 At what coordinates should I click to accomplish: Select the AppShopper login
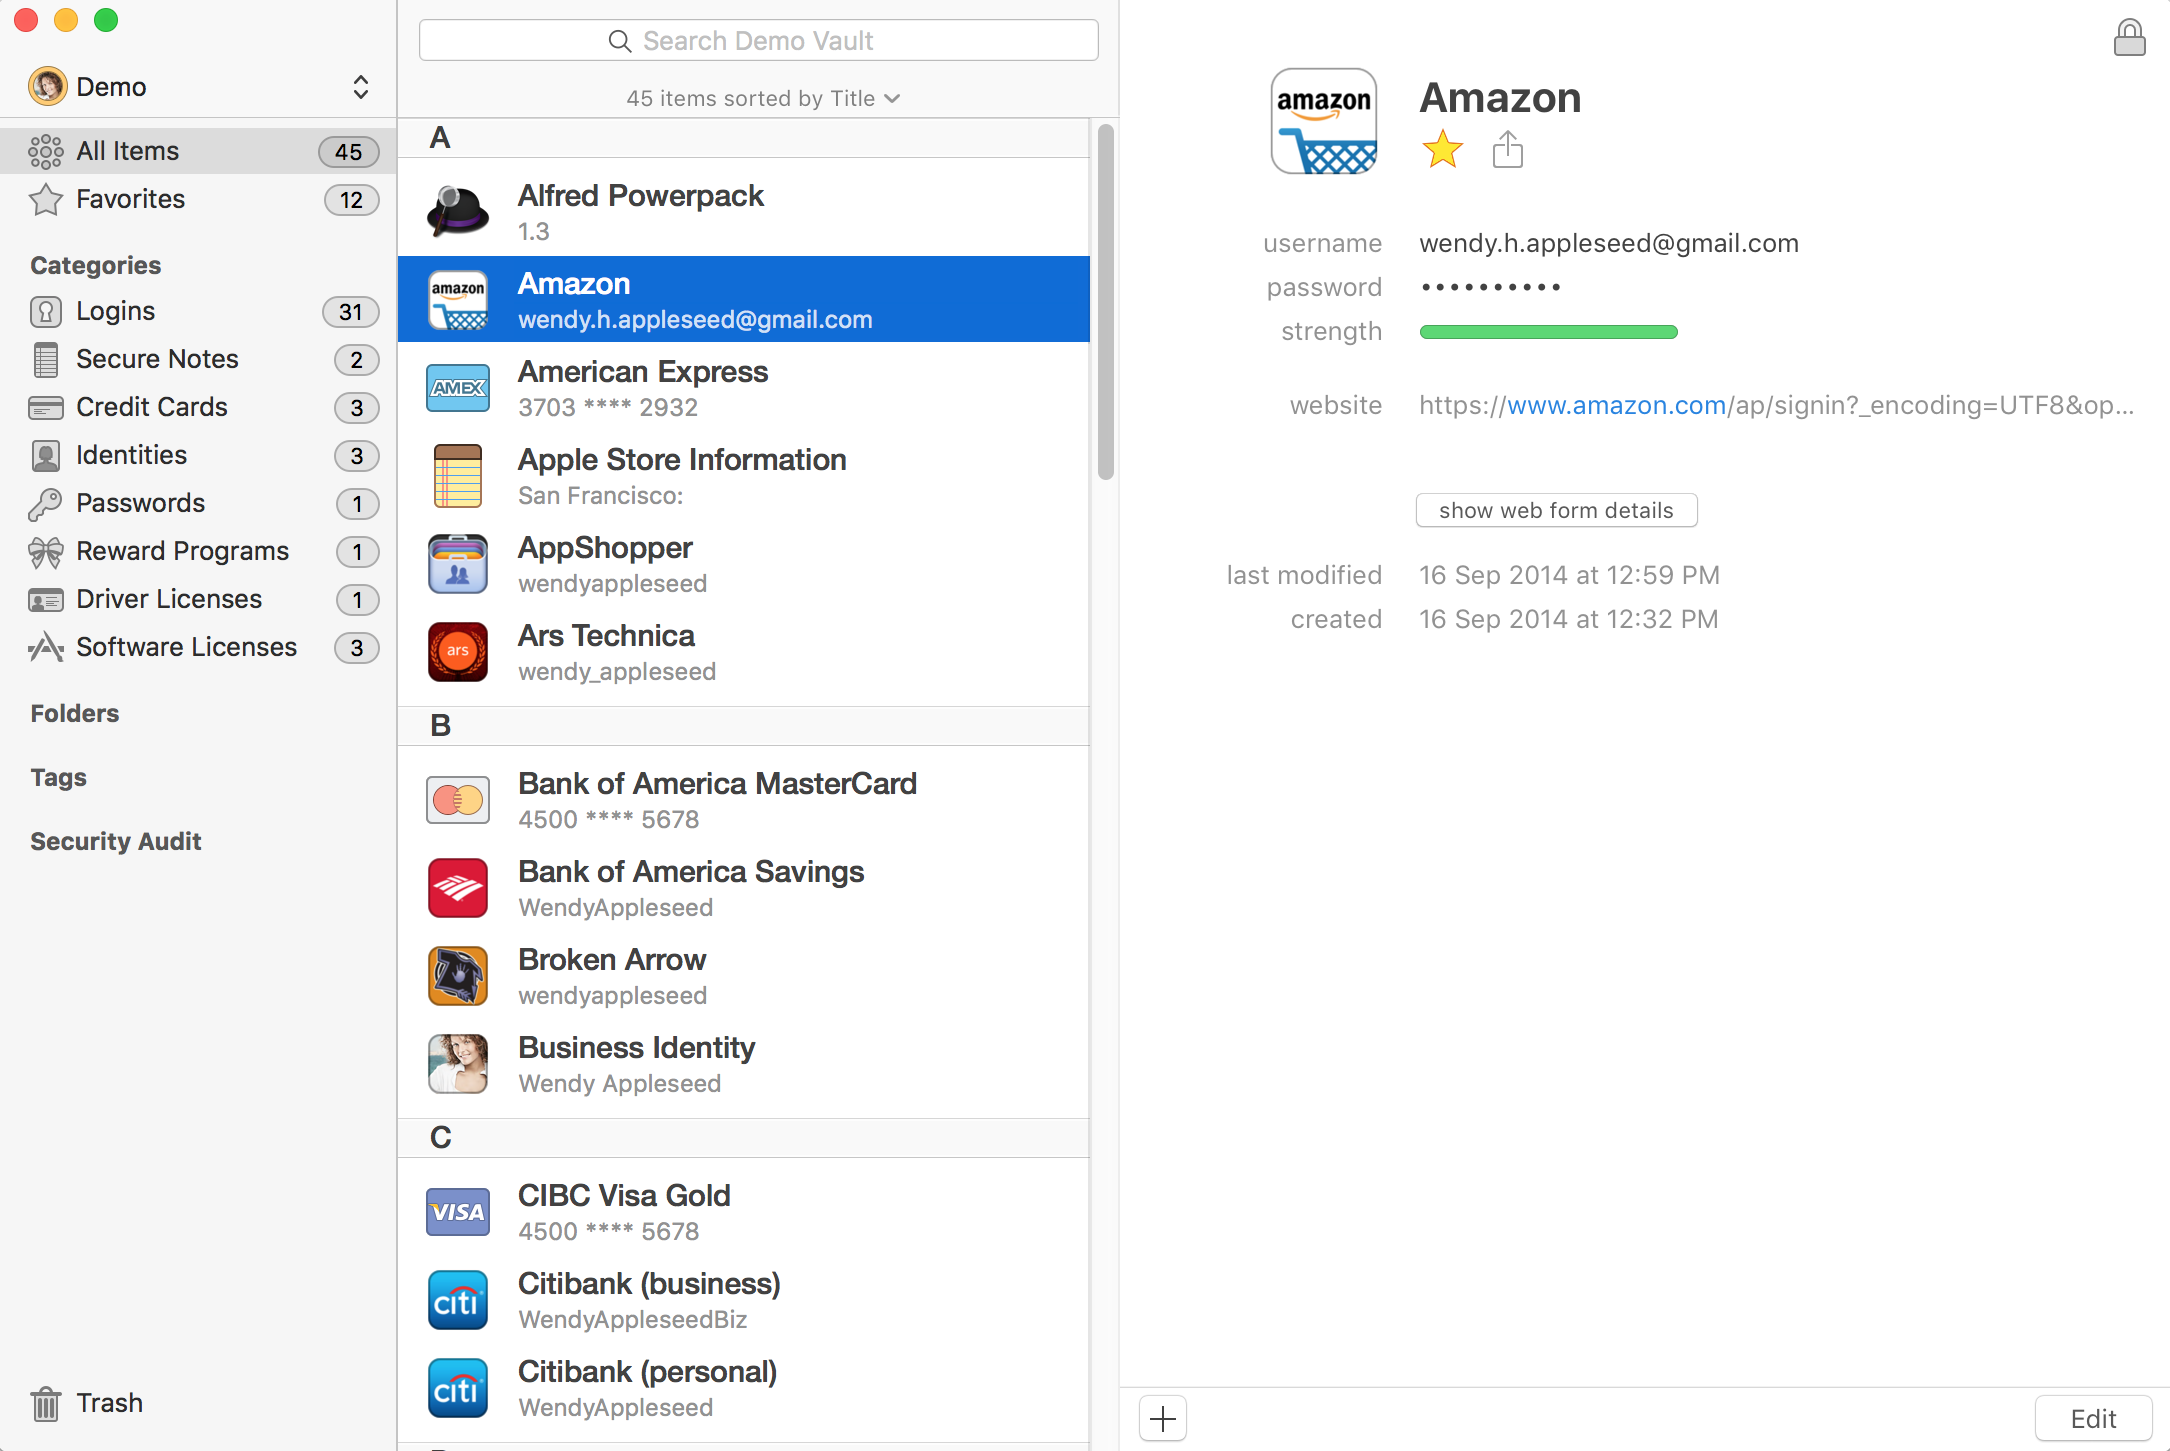point(743,564)
